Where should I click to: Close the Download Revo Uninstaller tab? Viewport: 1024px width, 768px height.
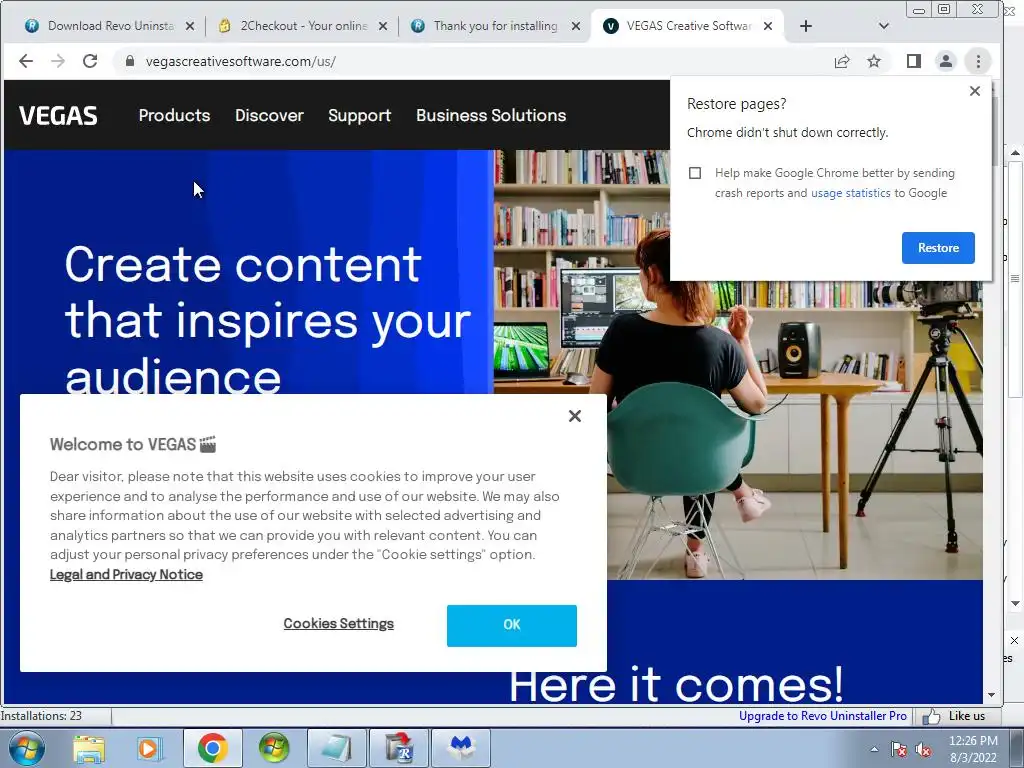point(189,26)
